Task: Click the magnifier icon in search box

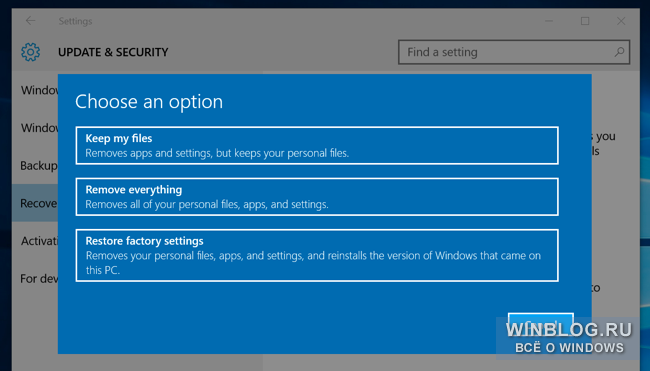Action: [619, 52]
